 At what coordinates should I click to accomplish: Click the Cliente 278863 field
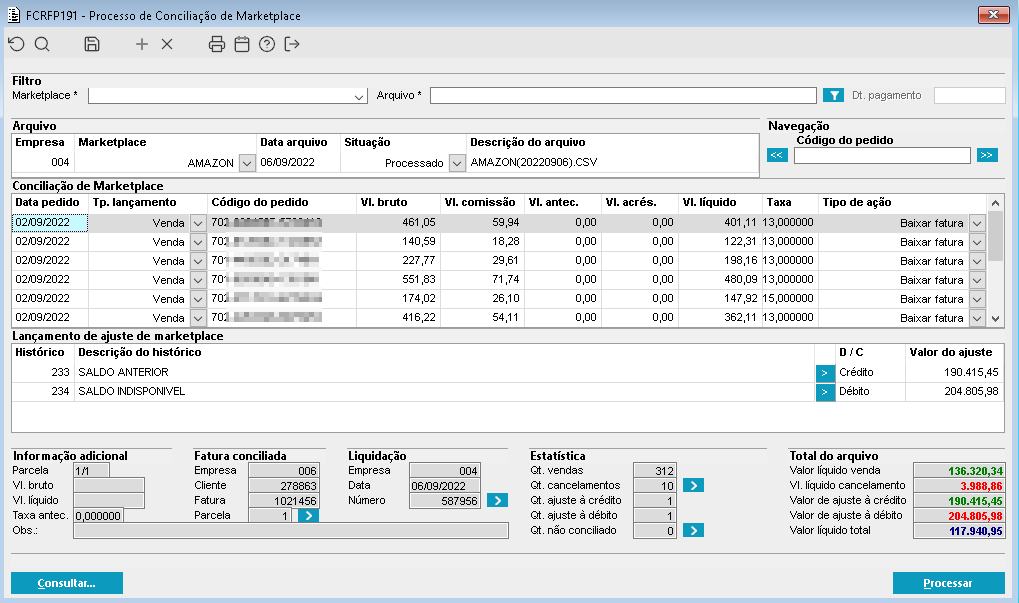pos(283,486)
